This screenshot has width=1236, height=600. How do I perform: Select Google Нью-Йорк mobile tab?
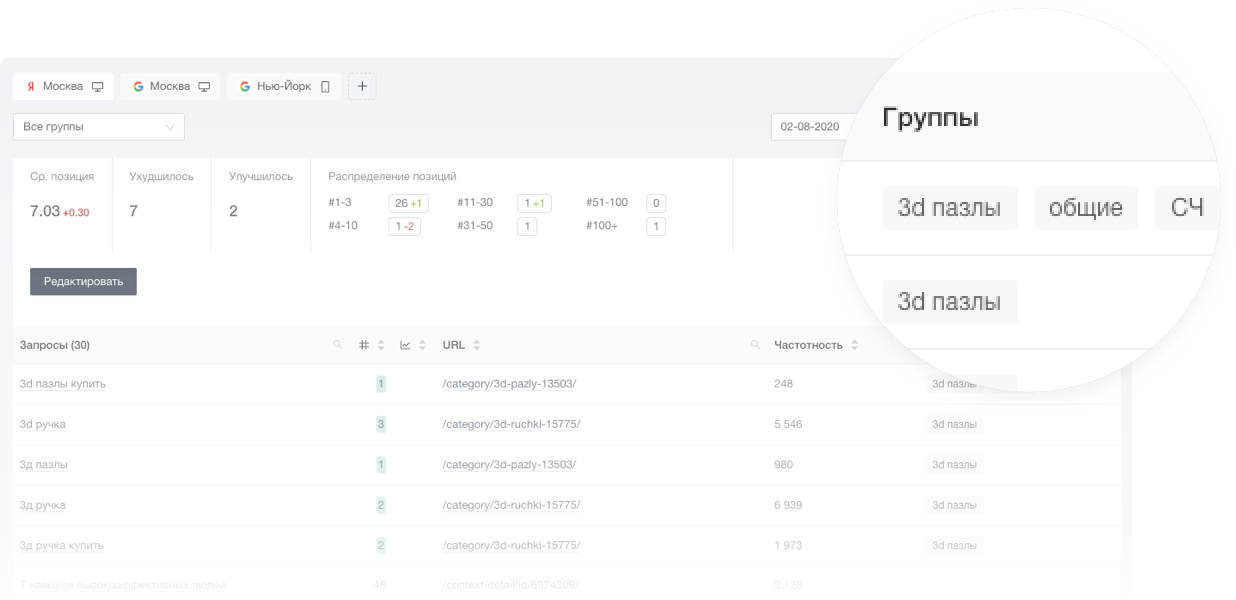click(x=284, y=87)
